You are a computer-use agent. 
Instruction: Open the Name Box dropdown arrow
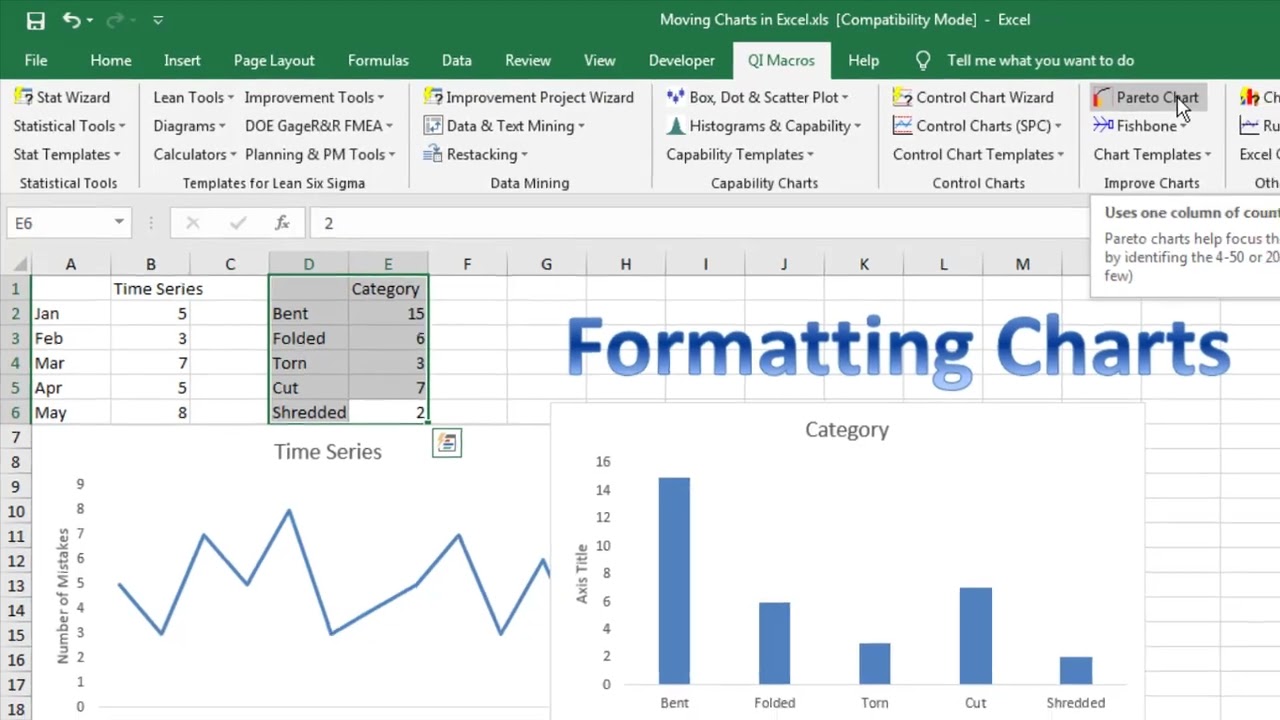119,223
